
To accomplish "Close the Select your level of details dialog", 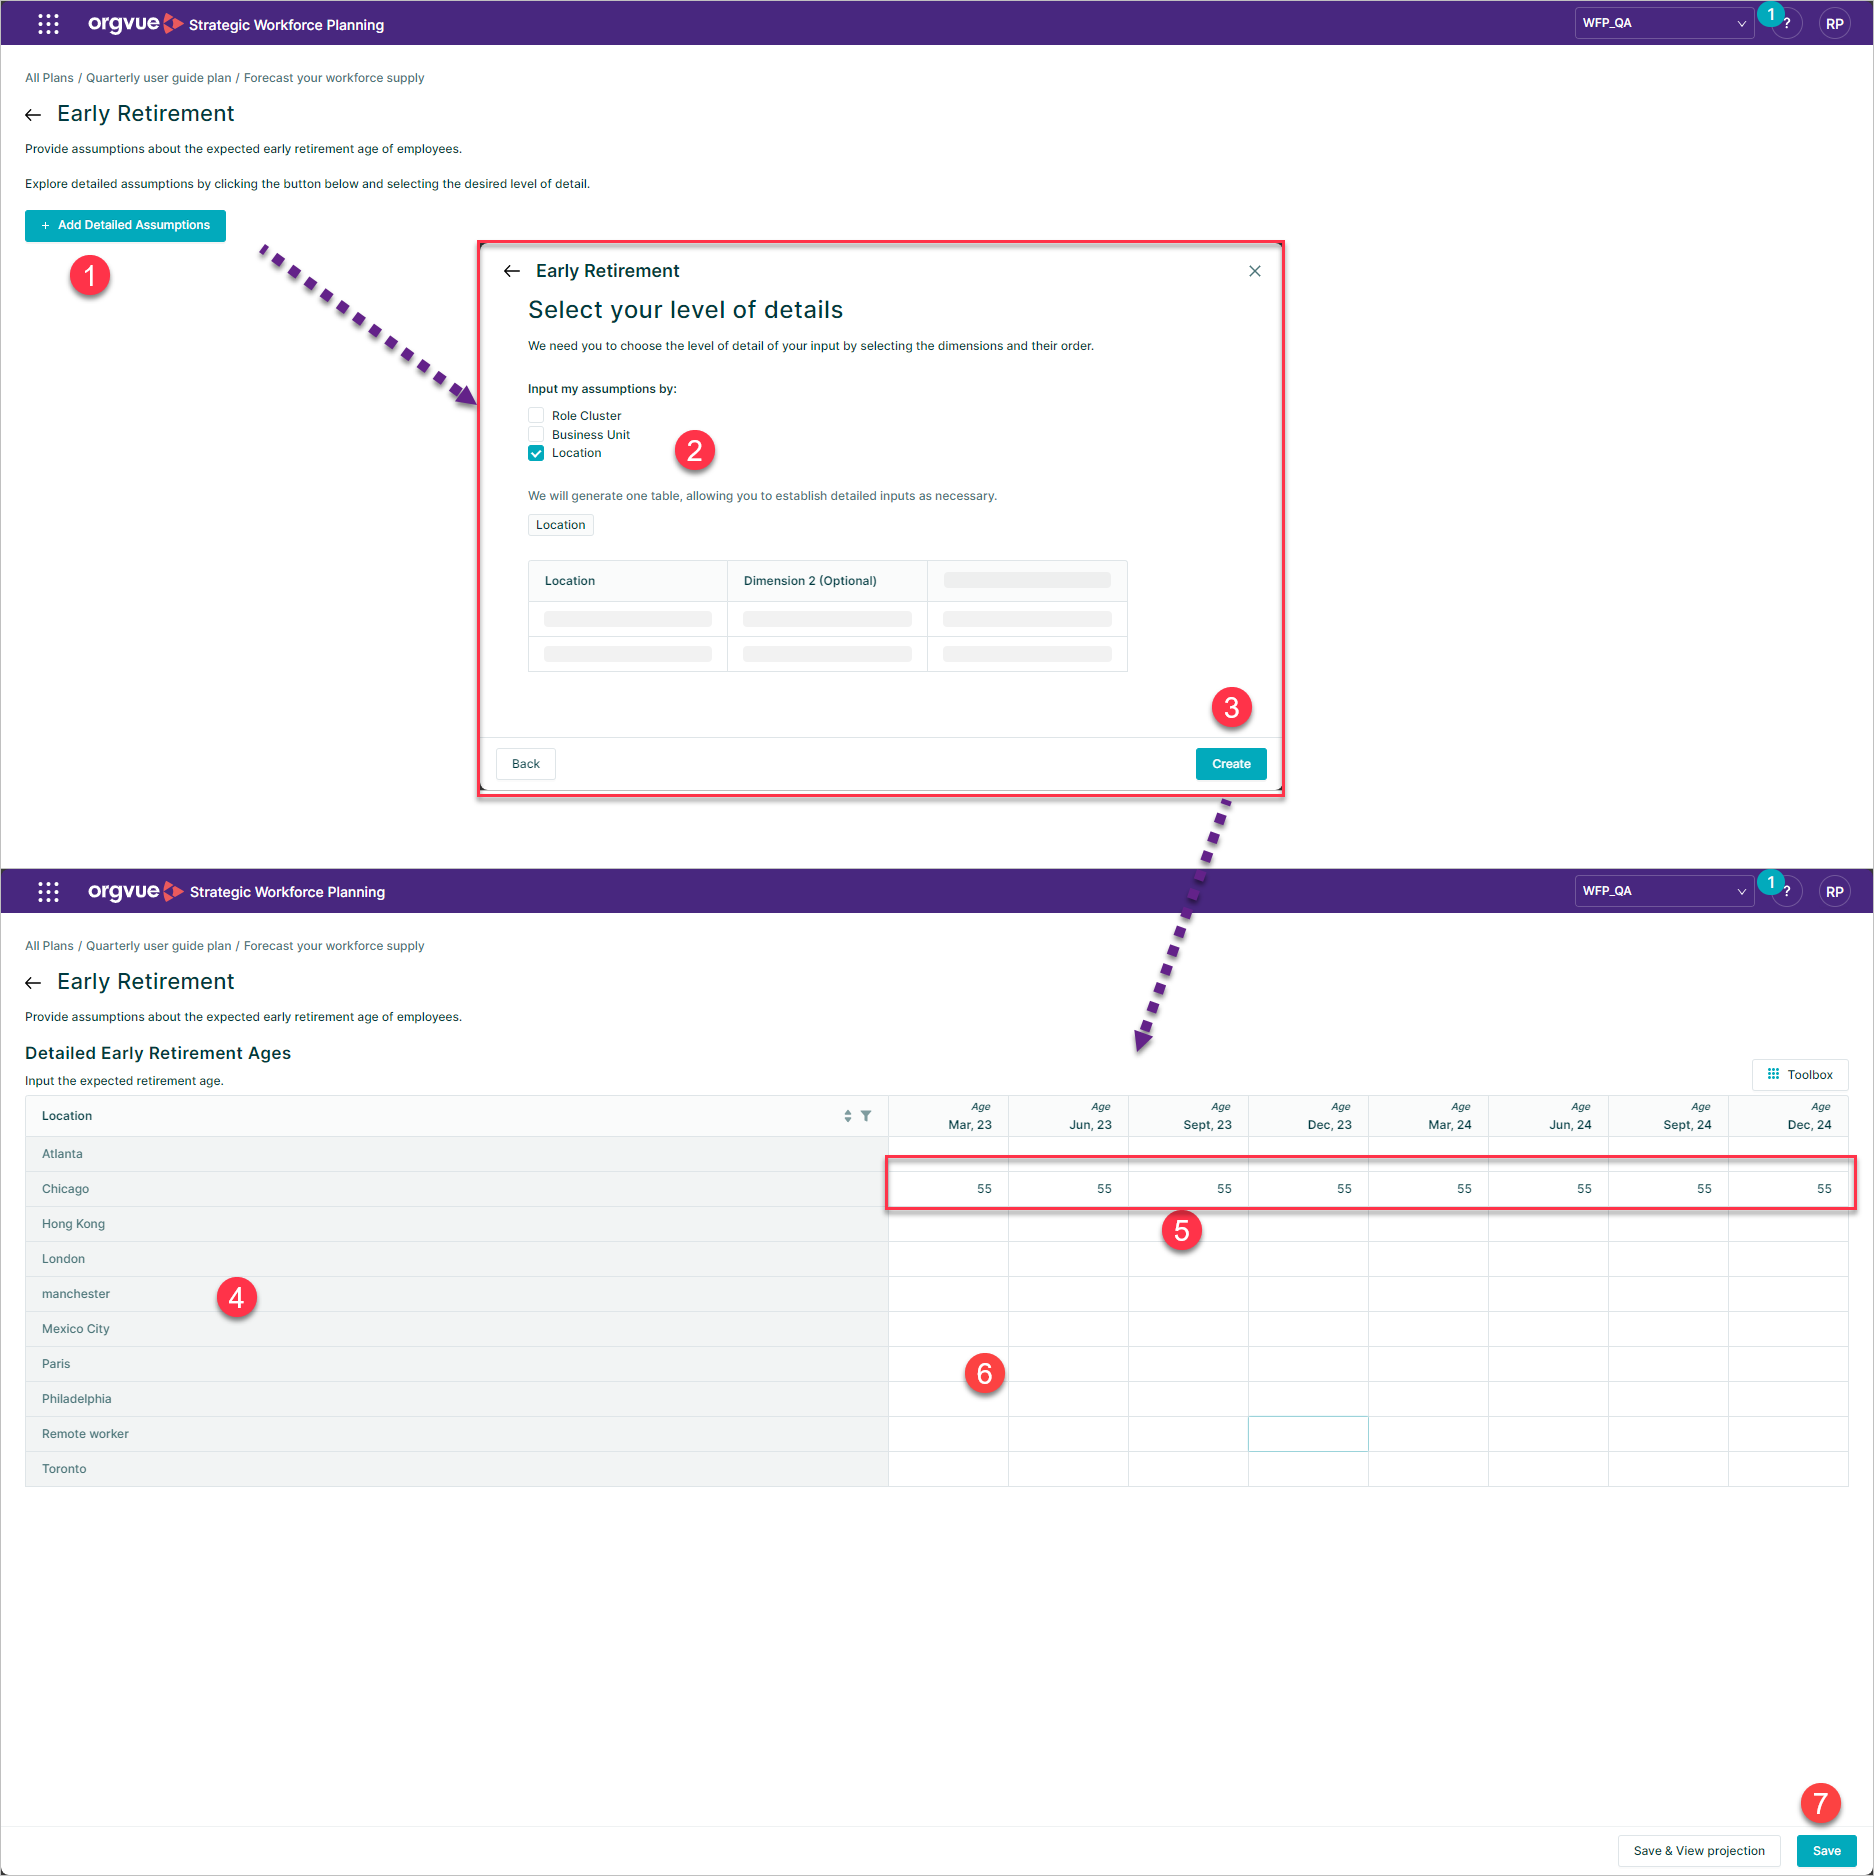I will click(1255, 271).
